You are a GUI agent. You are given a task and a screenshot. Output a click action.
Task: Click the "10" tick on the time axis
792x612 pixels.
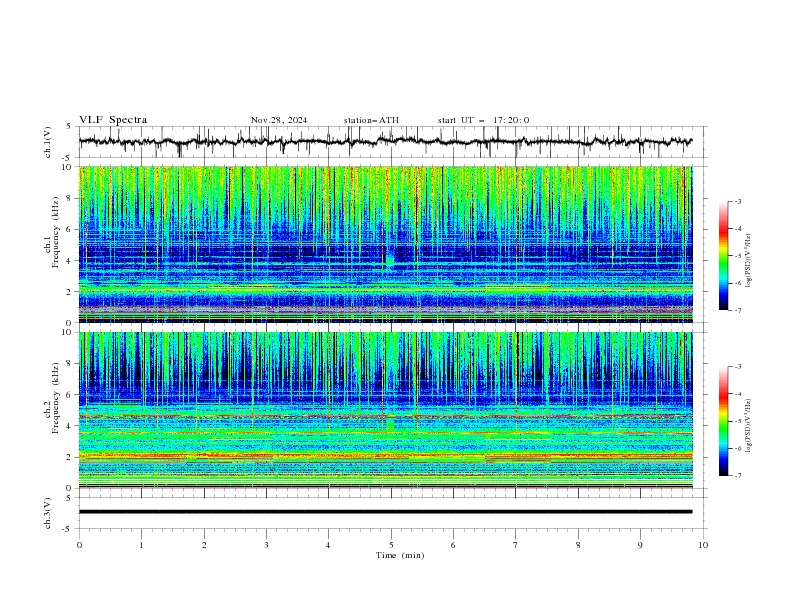(703, 545)
